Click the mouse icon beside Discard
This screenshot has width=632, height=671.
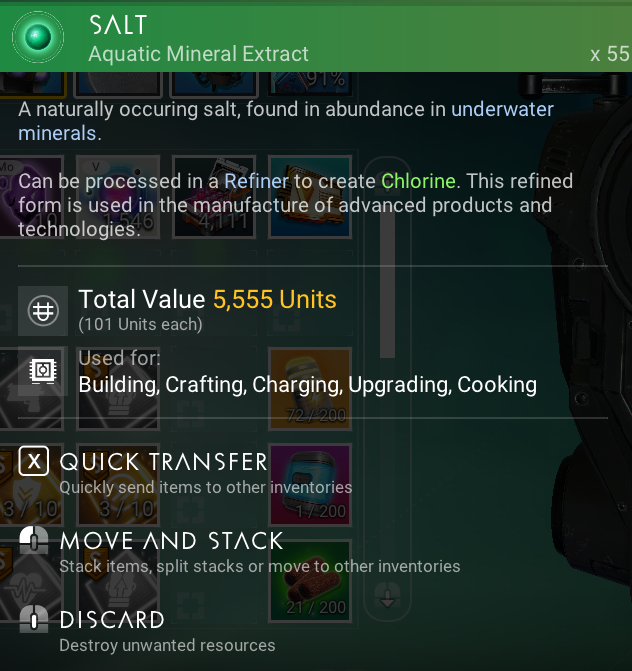[x=34, y=619]
